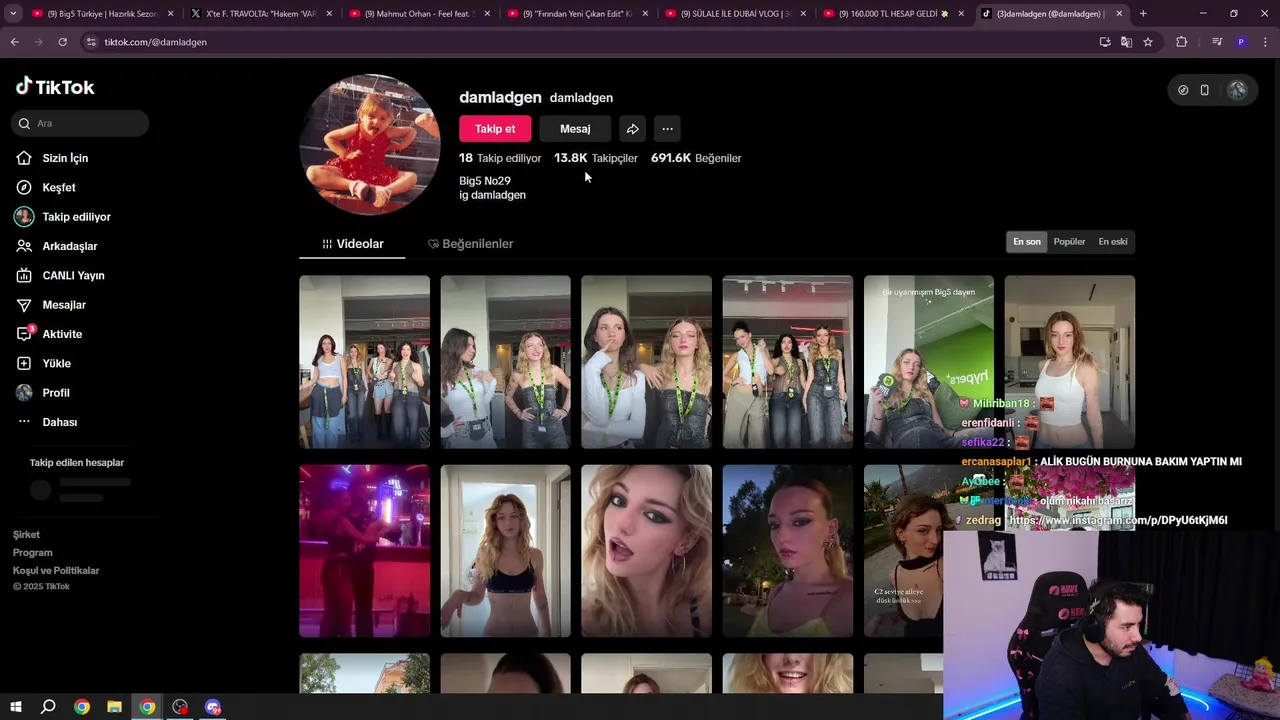The image size is (1280, 720).
Task: Click damladgen profile picture
Action: (x=370, y=145)
